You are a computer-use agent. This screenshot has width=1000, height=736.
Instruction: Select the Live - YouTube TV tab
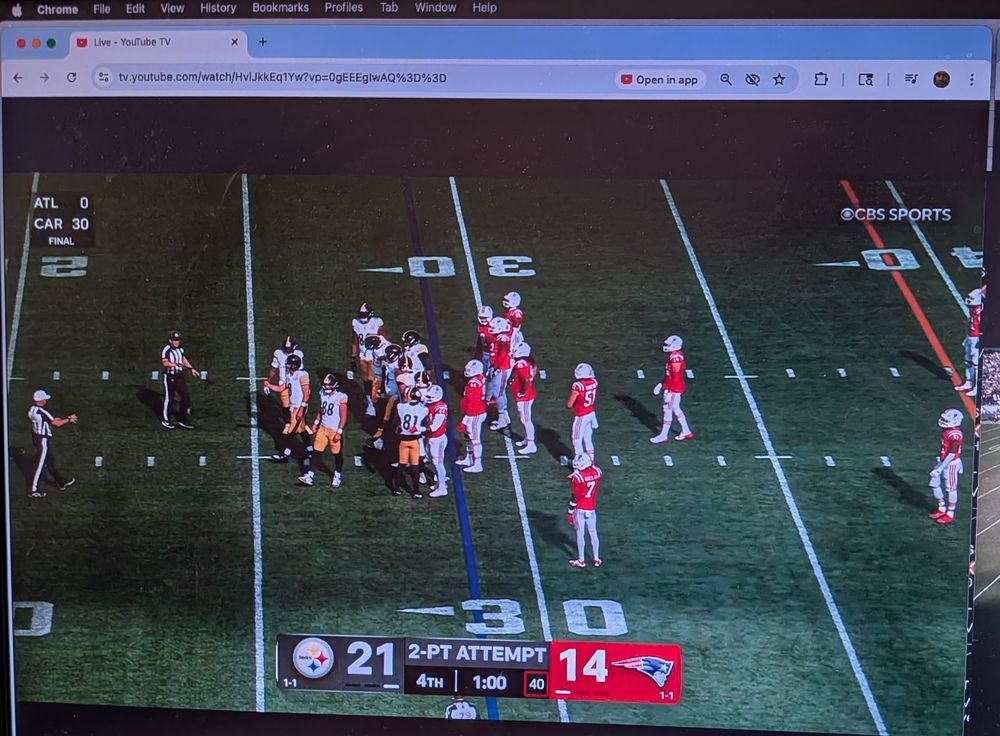(157, 42)
